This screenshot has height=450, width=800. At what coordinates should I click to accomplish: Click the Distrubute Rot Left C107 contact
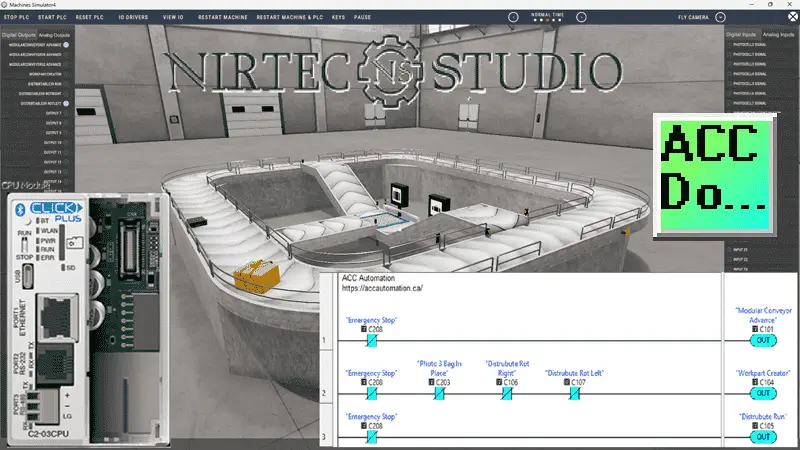coord(574,393)
